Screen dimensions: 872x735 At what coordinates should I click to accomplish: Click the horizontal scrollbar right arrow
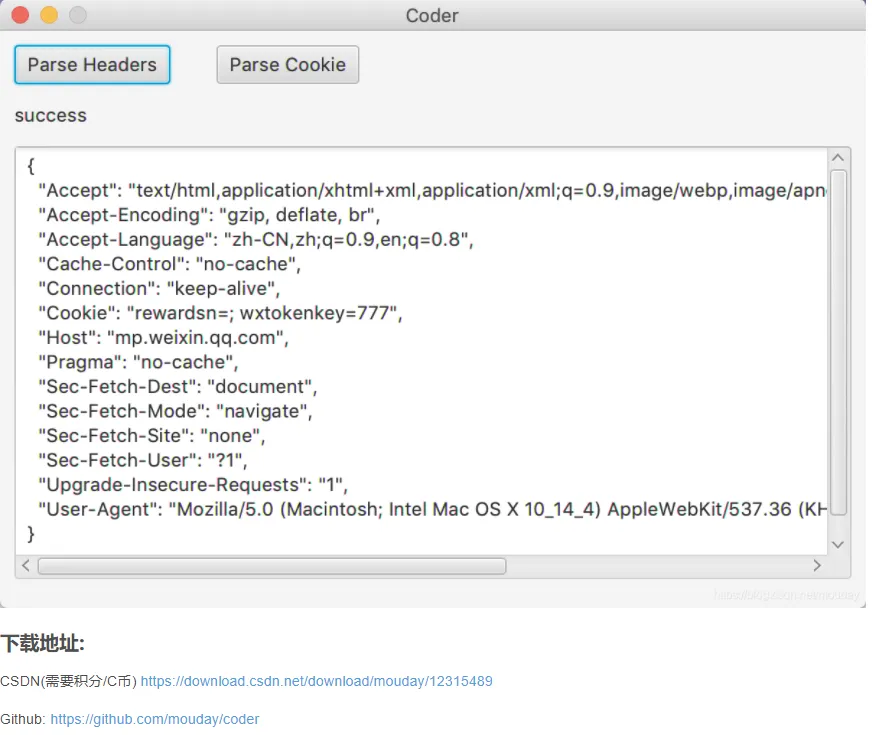[x=817, y=566]
